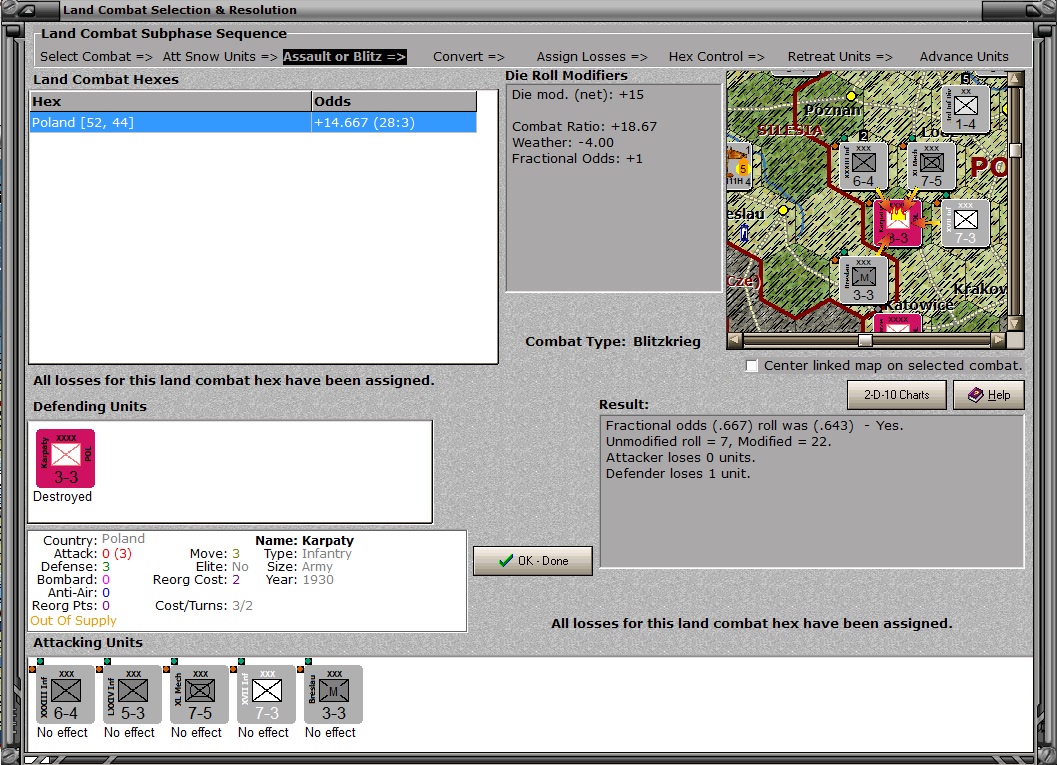The height and width of the screenshot is (765, 1057).
Task: Click the Fractional odds (.667) roll result line
Action: (754, 425)
